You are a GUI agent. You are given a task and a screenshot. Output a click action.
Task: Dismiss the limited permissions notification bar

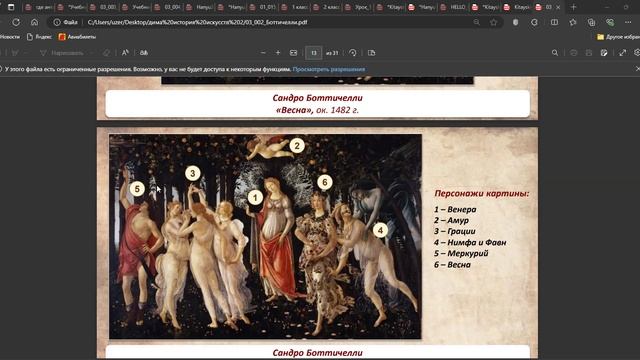(637, 69)
